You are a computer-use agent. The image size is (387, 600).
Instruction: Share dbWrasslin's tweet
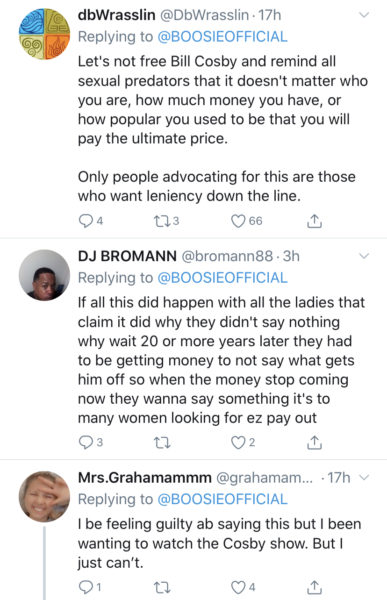pos(314,221)
